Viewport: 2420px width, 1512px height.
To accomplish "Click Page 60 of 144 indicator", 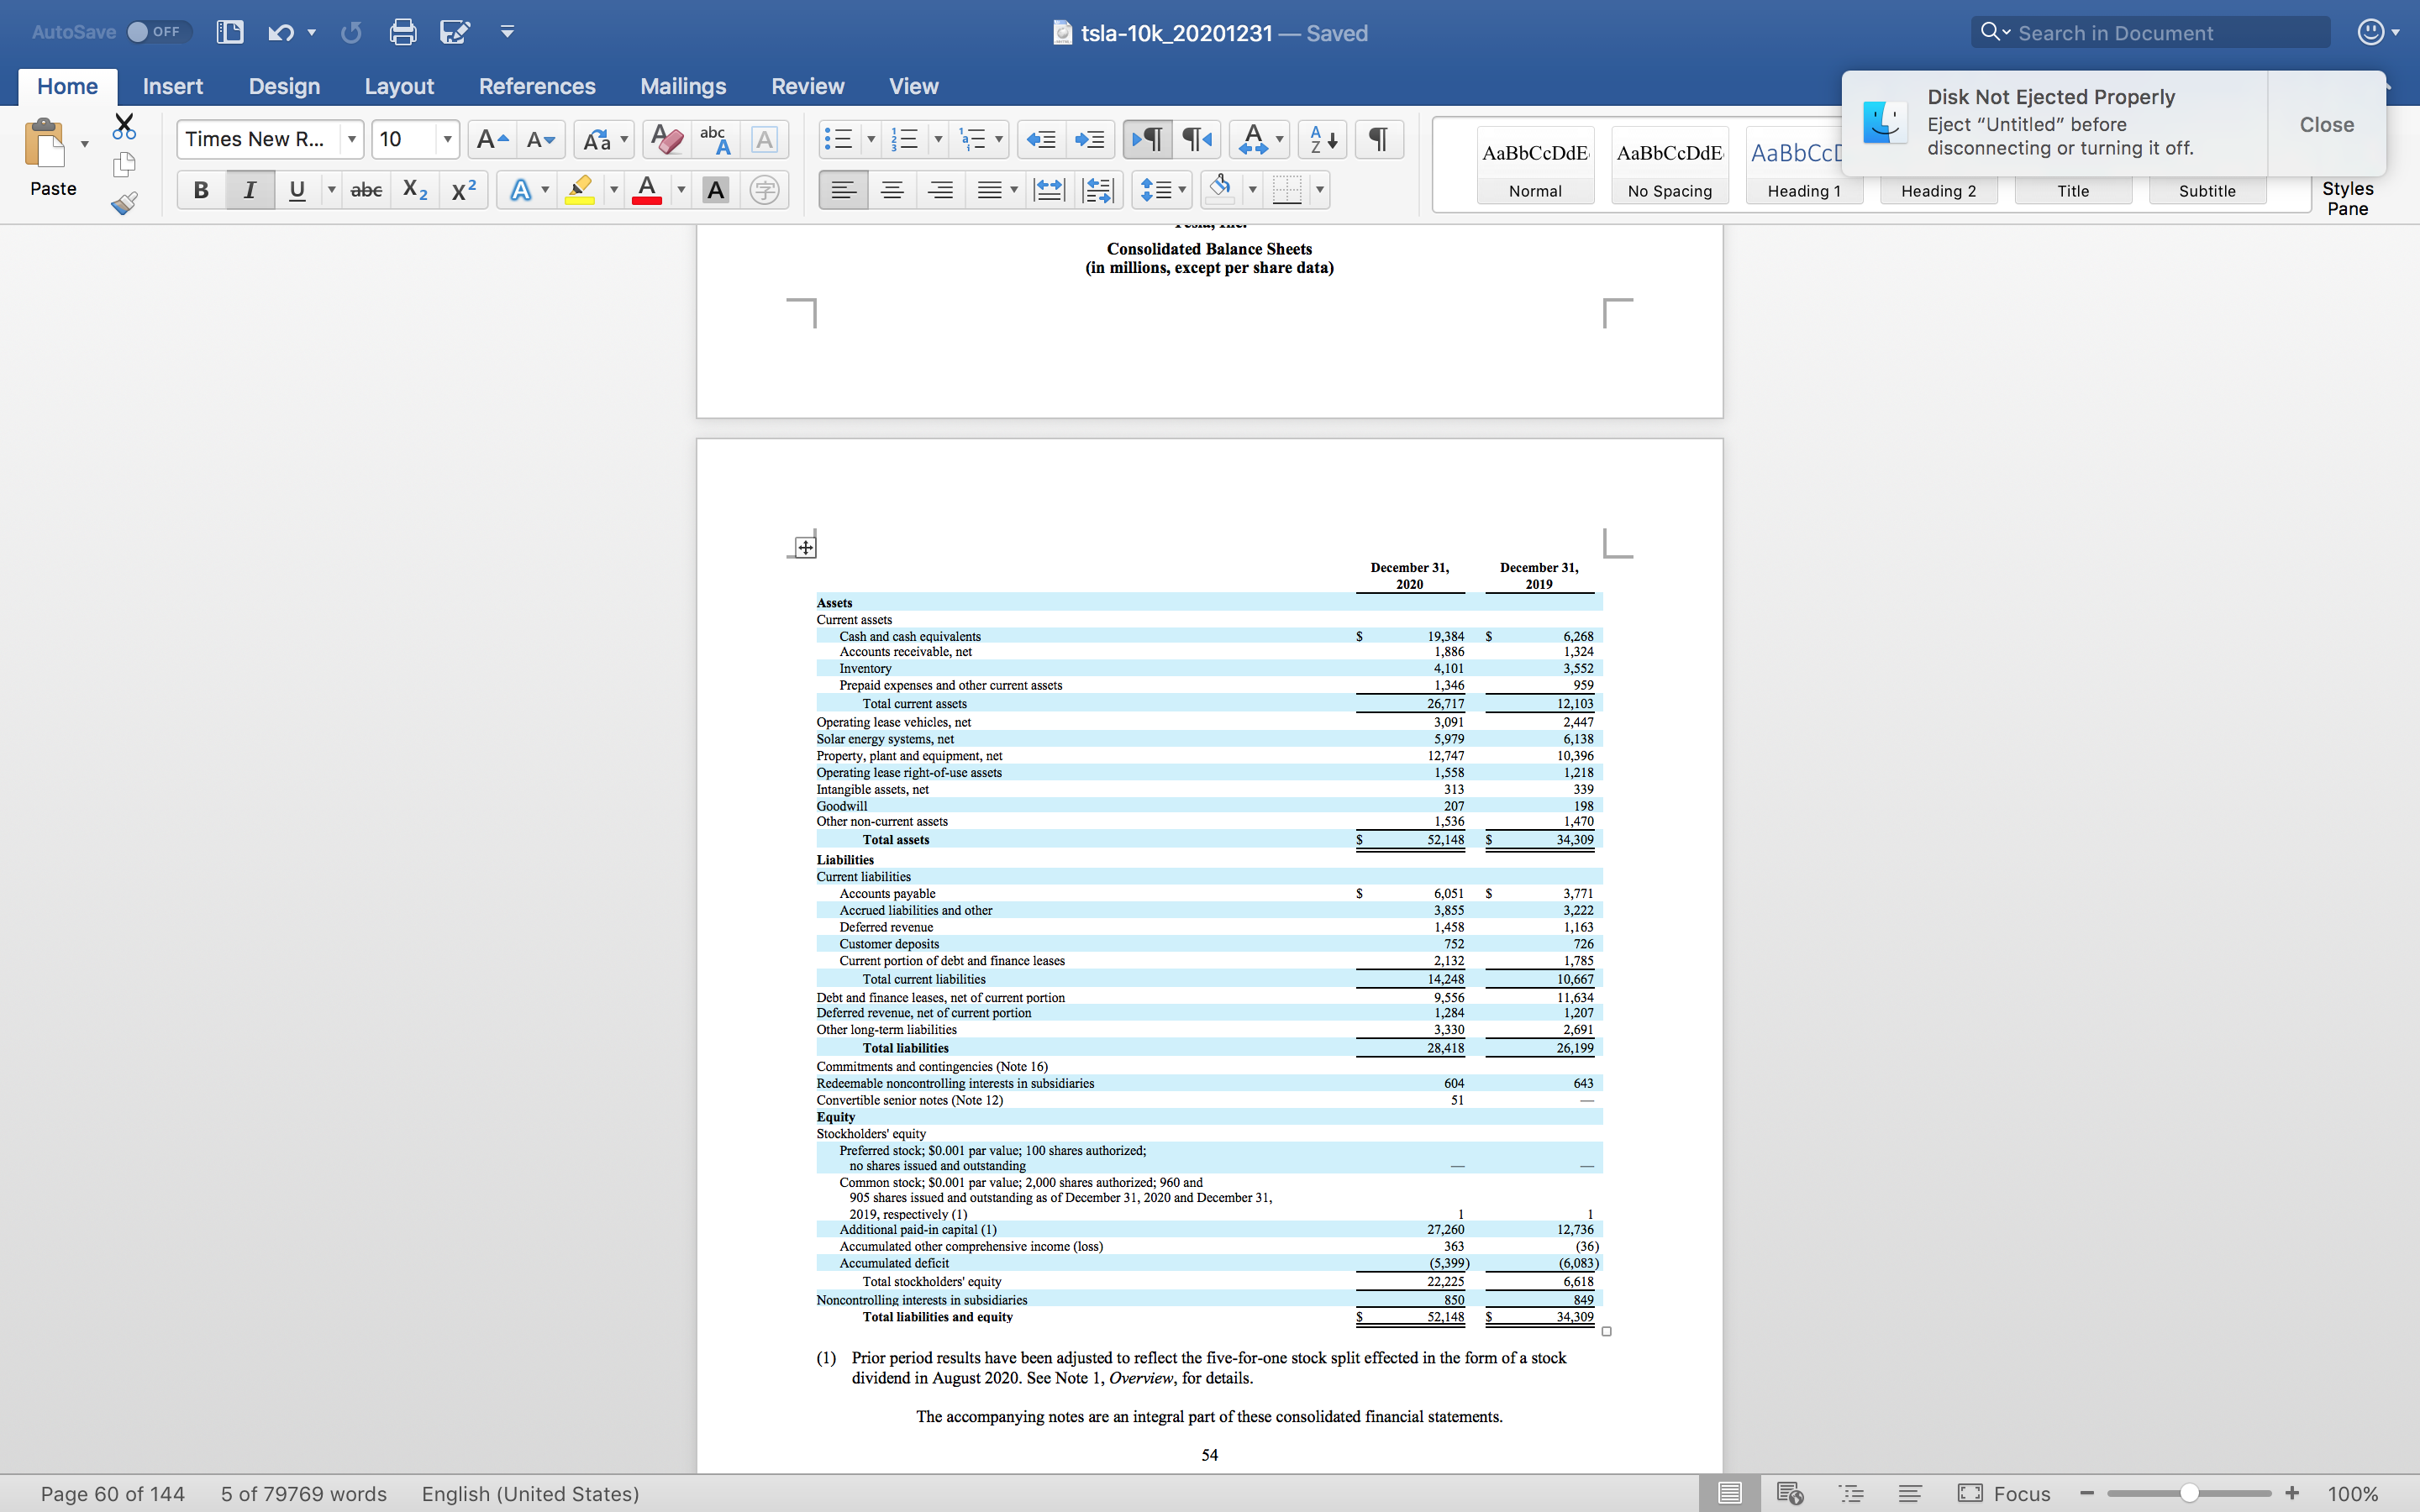I will 112,1493.
